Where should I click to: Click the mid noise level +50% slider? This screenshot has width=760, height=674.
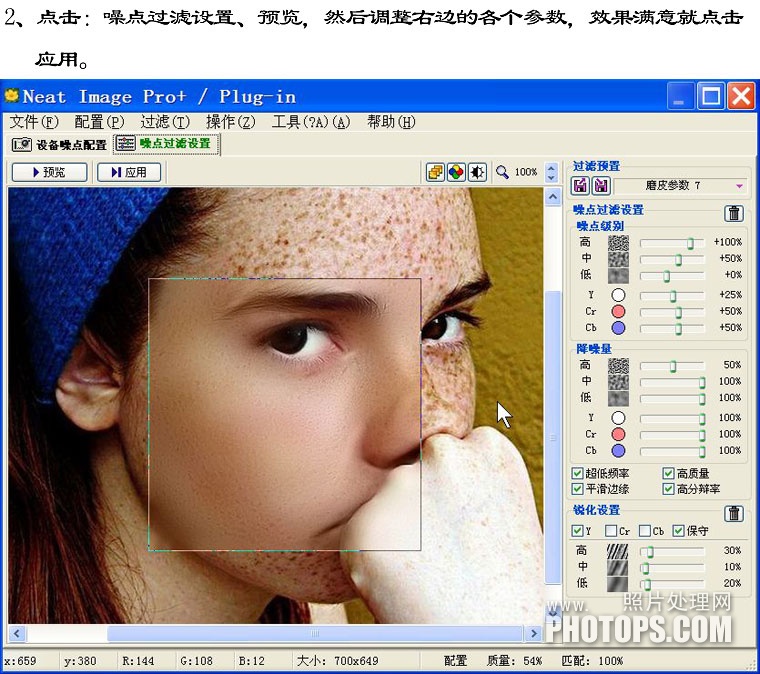(672, 259)
